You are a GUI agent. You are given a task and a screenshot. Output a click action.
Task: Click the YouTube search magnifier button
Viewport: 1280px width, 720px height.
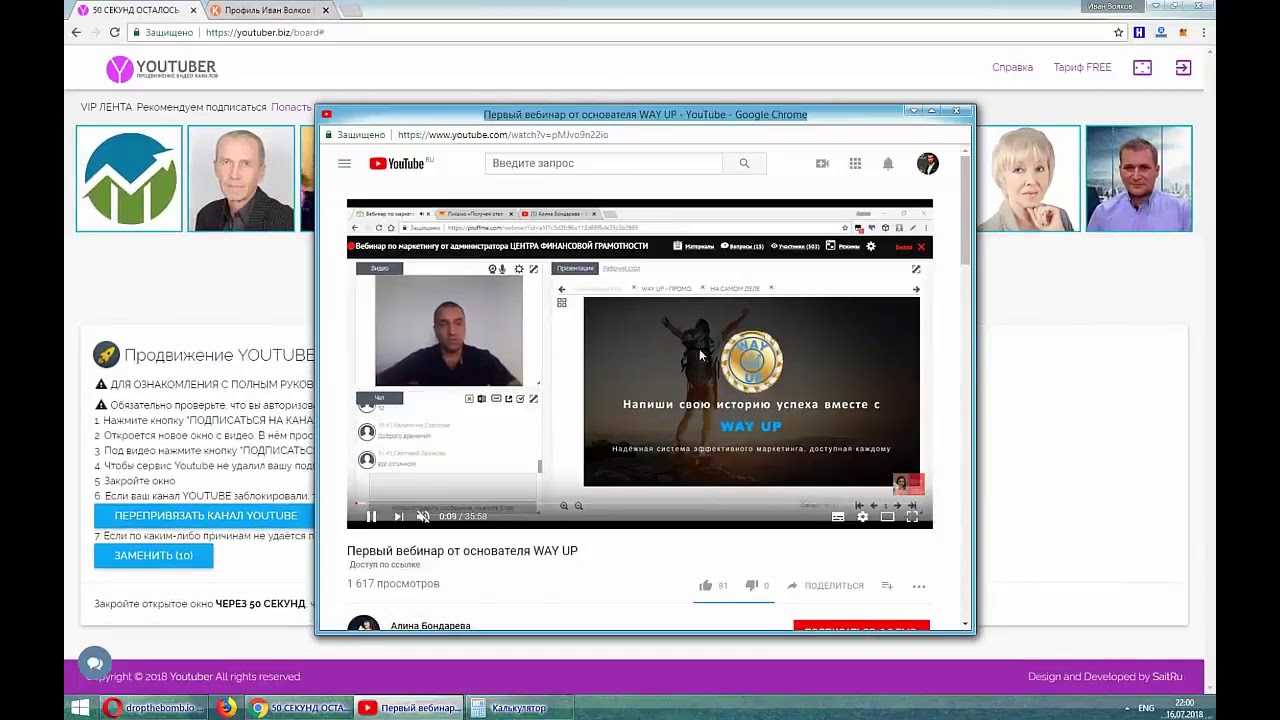pos(744,163)
